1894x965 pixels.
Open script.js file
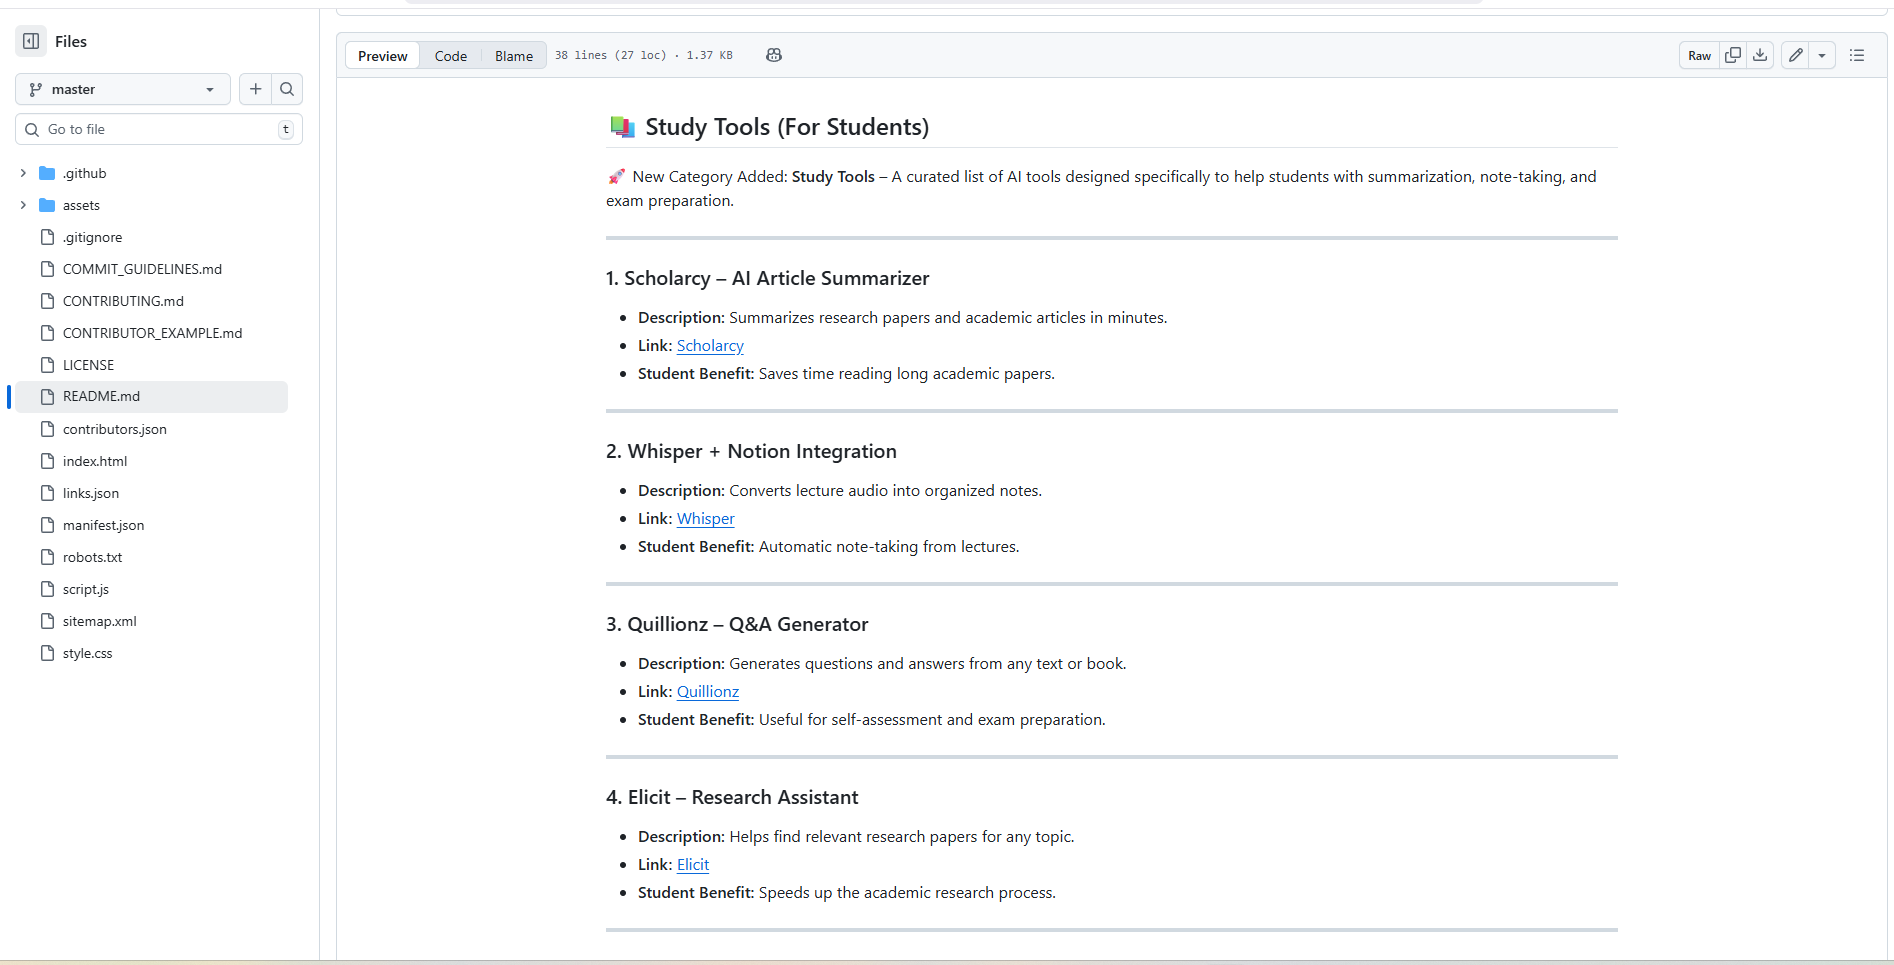coord(85,589)
